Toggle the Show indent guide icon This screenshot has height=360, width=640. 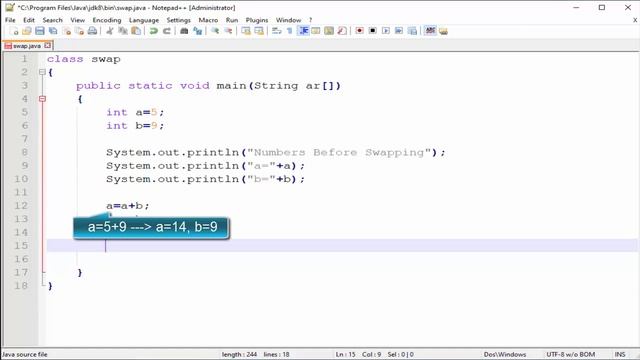click(303, 31)
